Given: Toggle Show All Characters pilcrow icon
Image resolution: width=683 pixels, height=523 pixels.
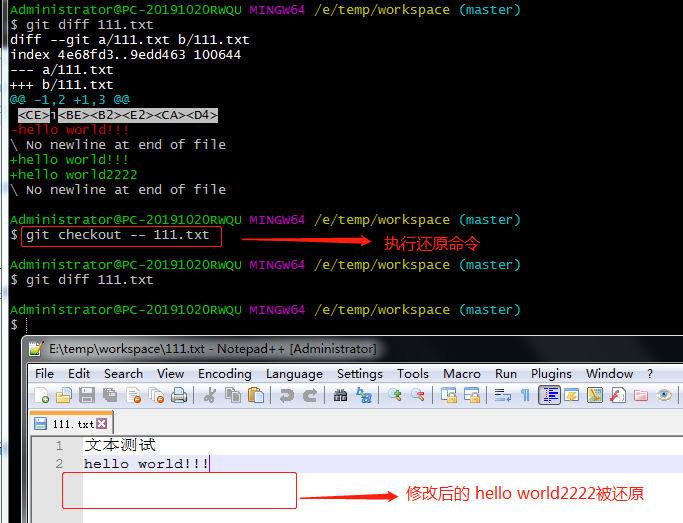Looking at the screenshot, I should [525, 395].
